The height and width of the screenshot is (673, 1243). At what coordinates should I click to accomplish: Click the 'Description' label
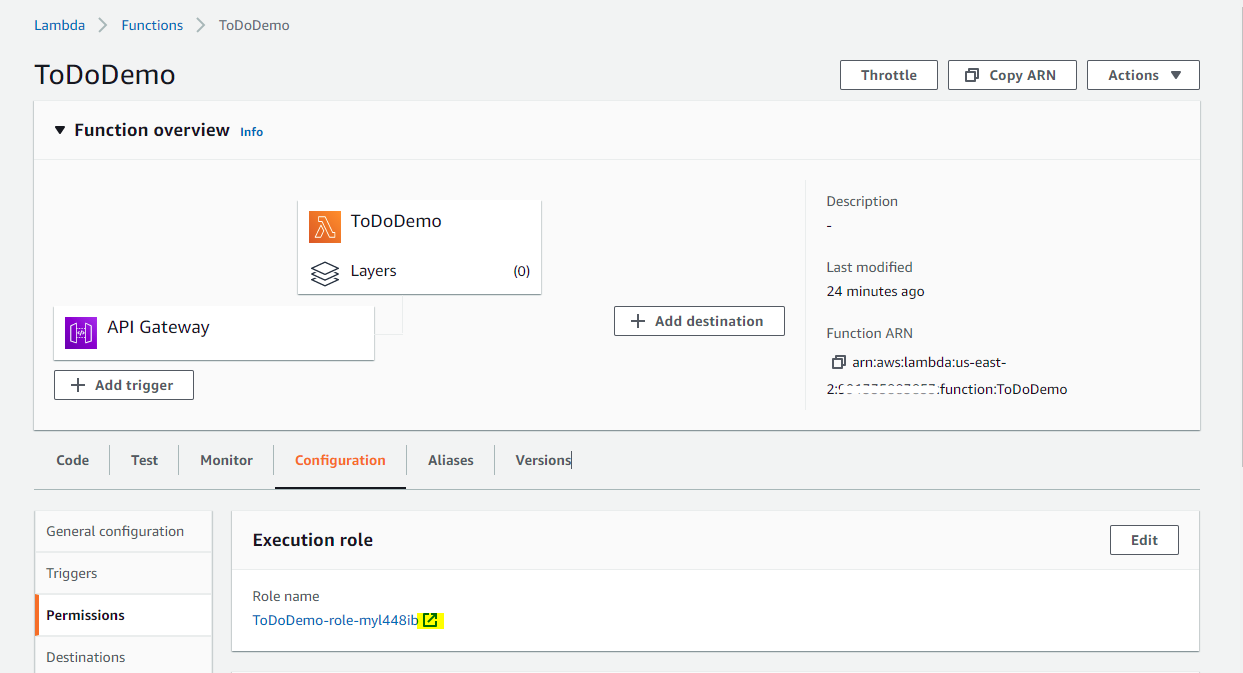(x=862, y=201)
